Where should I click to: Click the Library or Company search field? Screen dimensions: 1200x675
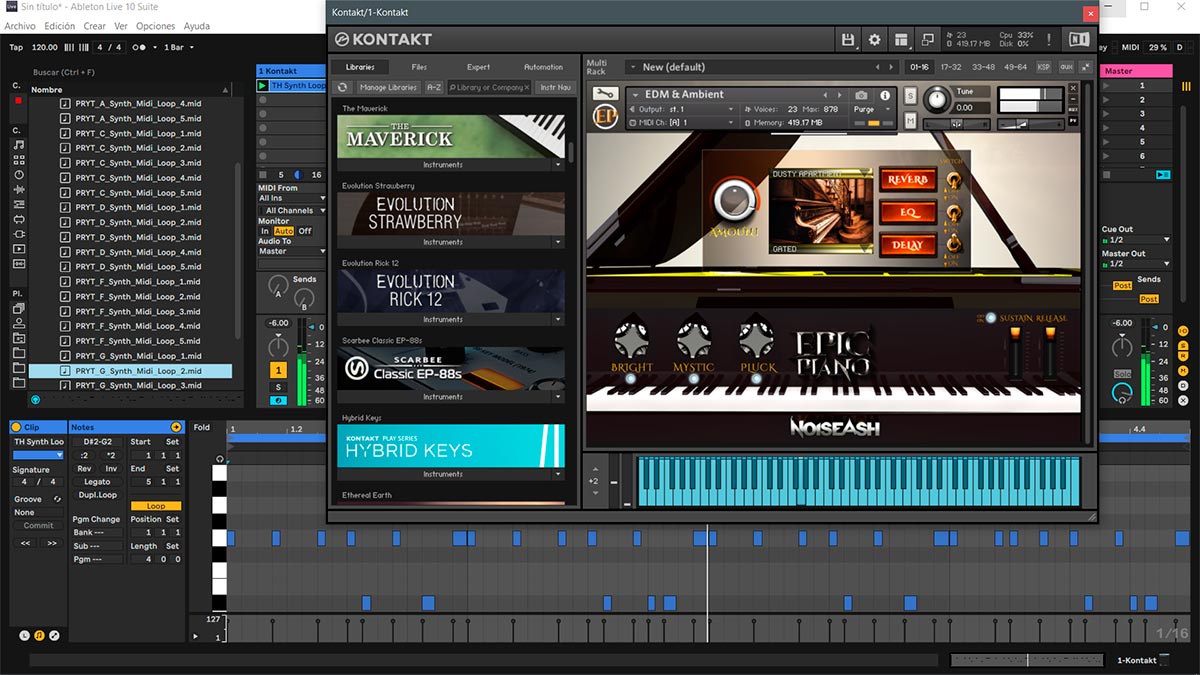click(489, 88)
